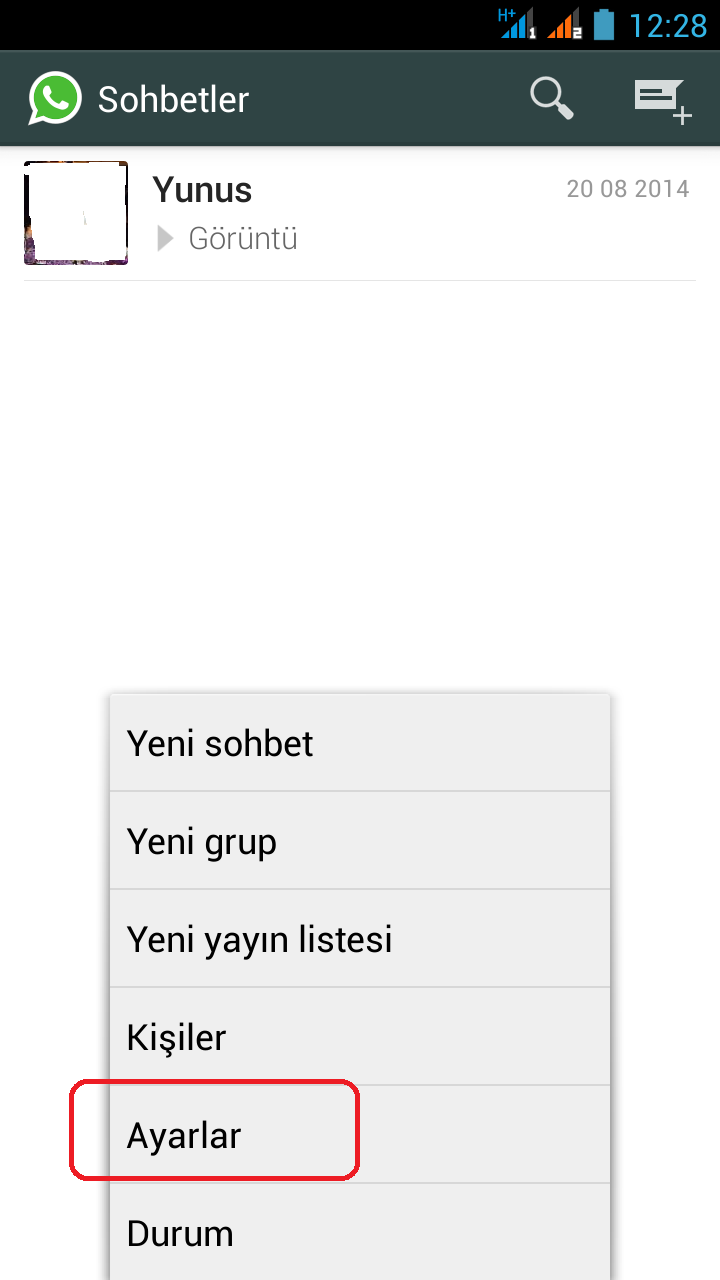Tap the SIM 1 signal indicator
Screen dimensions: 720x1280
point(518,23)
